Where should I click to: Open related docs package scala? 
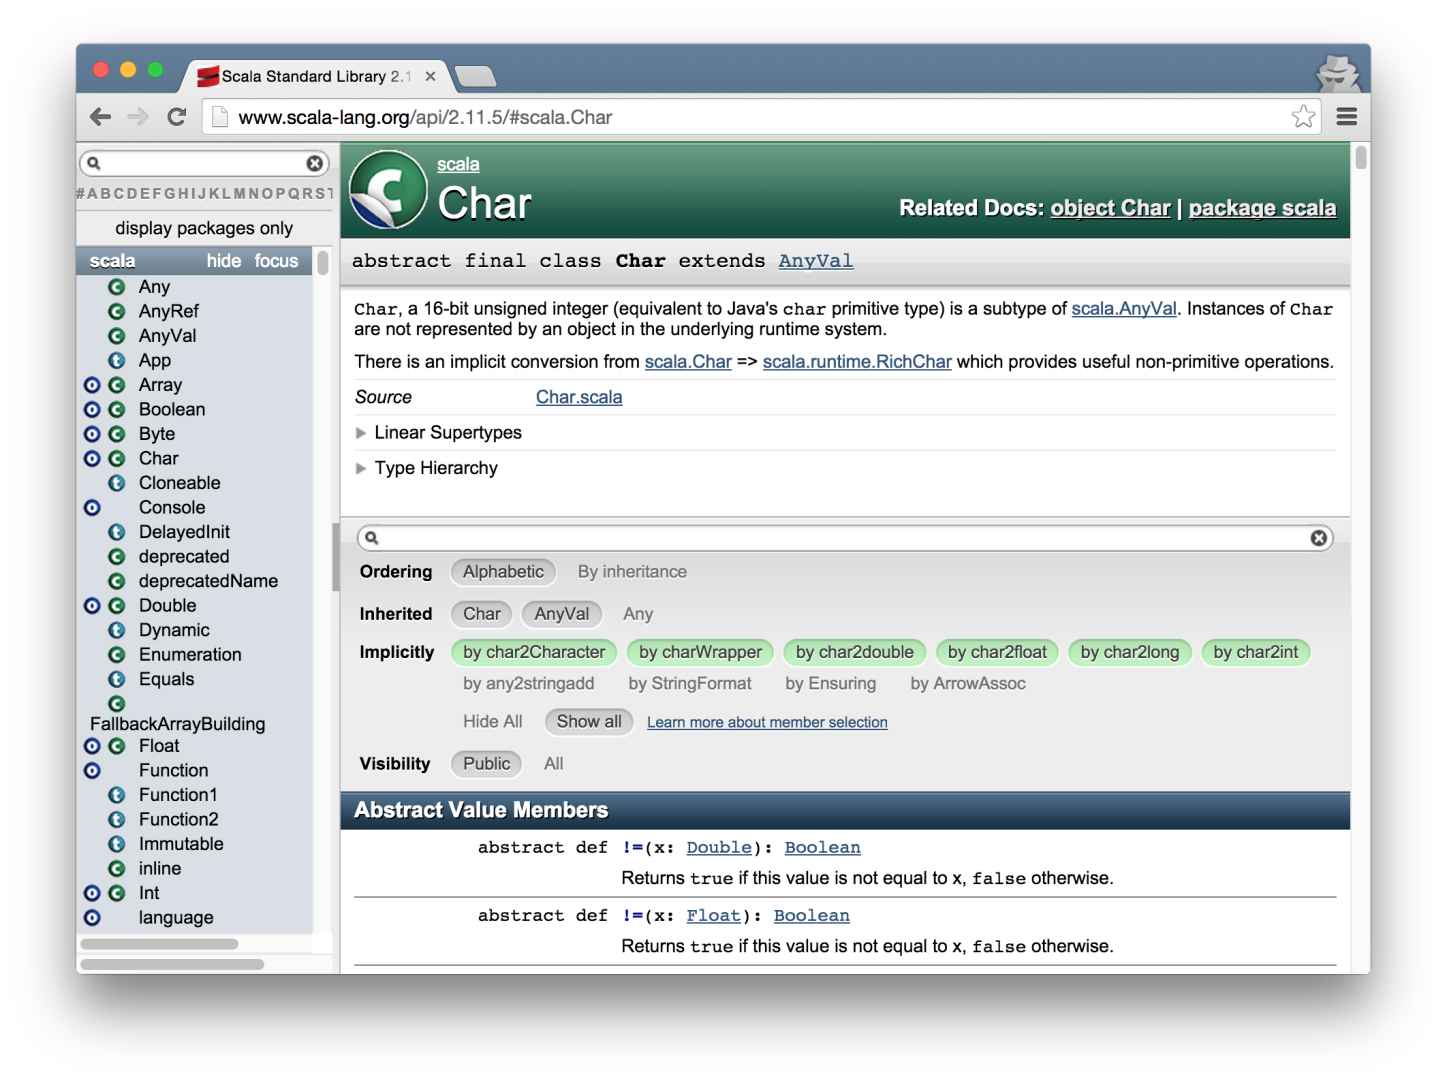[1262, 208]
